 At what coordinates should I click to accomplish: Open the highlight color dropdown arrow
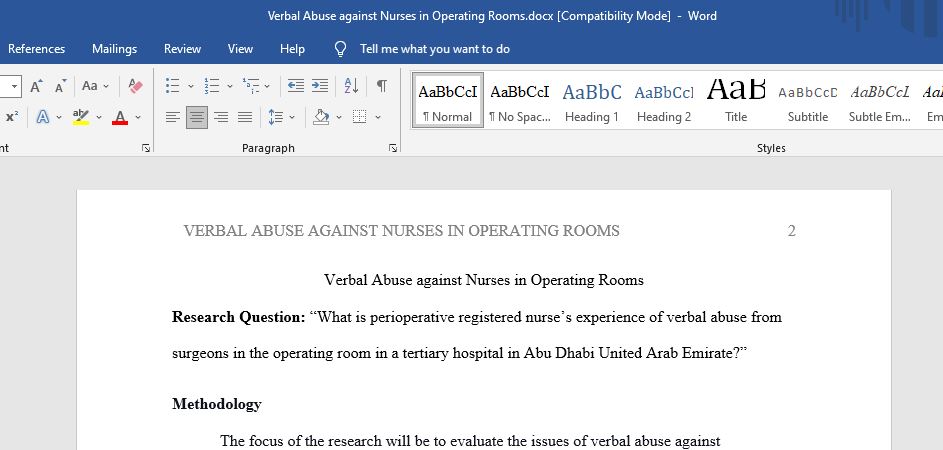(x=99, y=117)
